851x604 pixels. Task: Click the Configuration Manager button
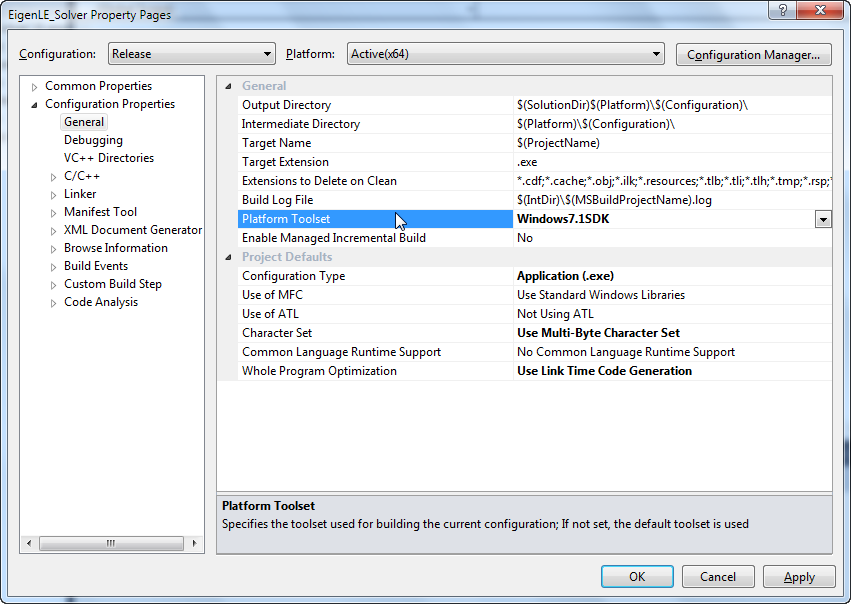click(x=754, y=55)
